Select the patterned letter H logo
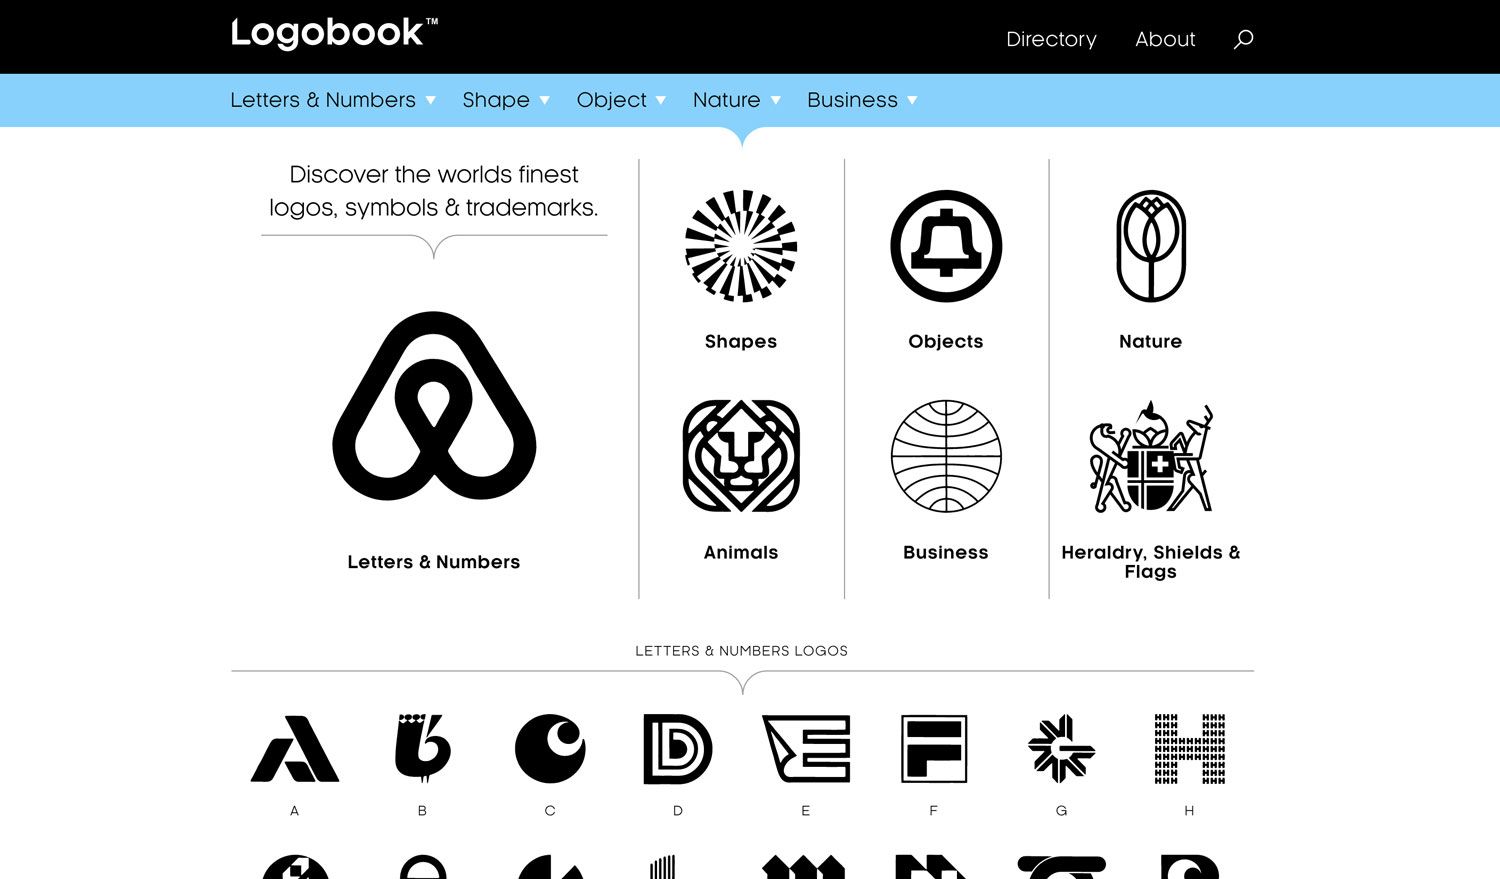This screenshot has height=879, width=1500. point(1190,748)
